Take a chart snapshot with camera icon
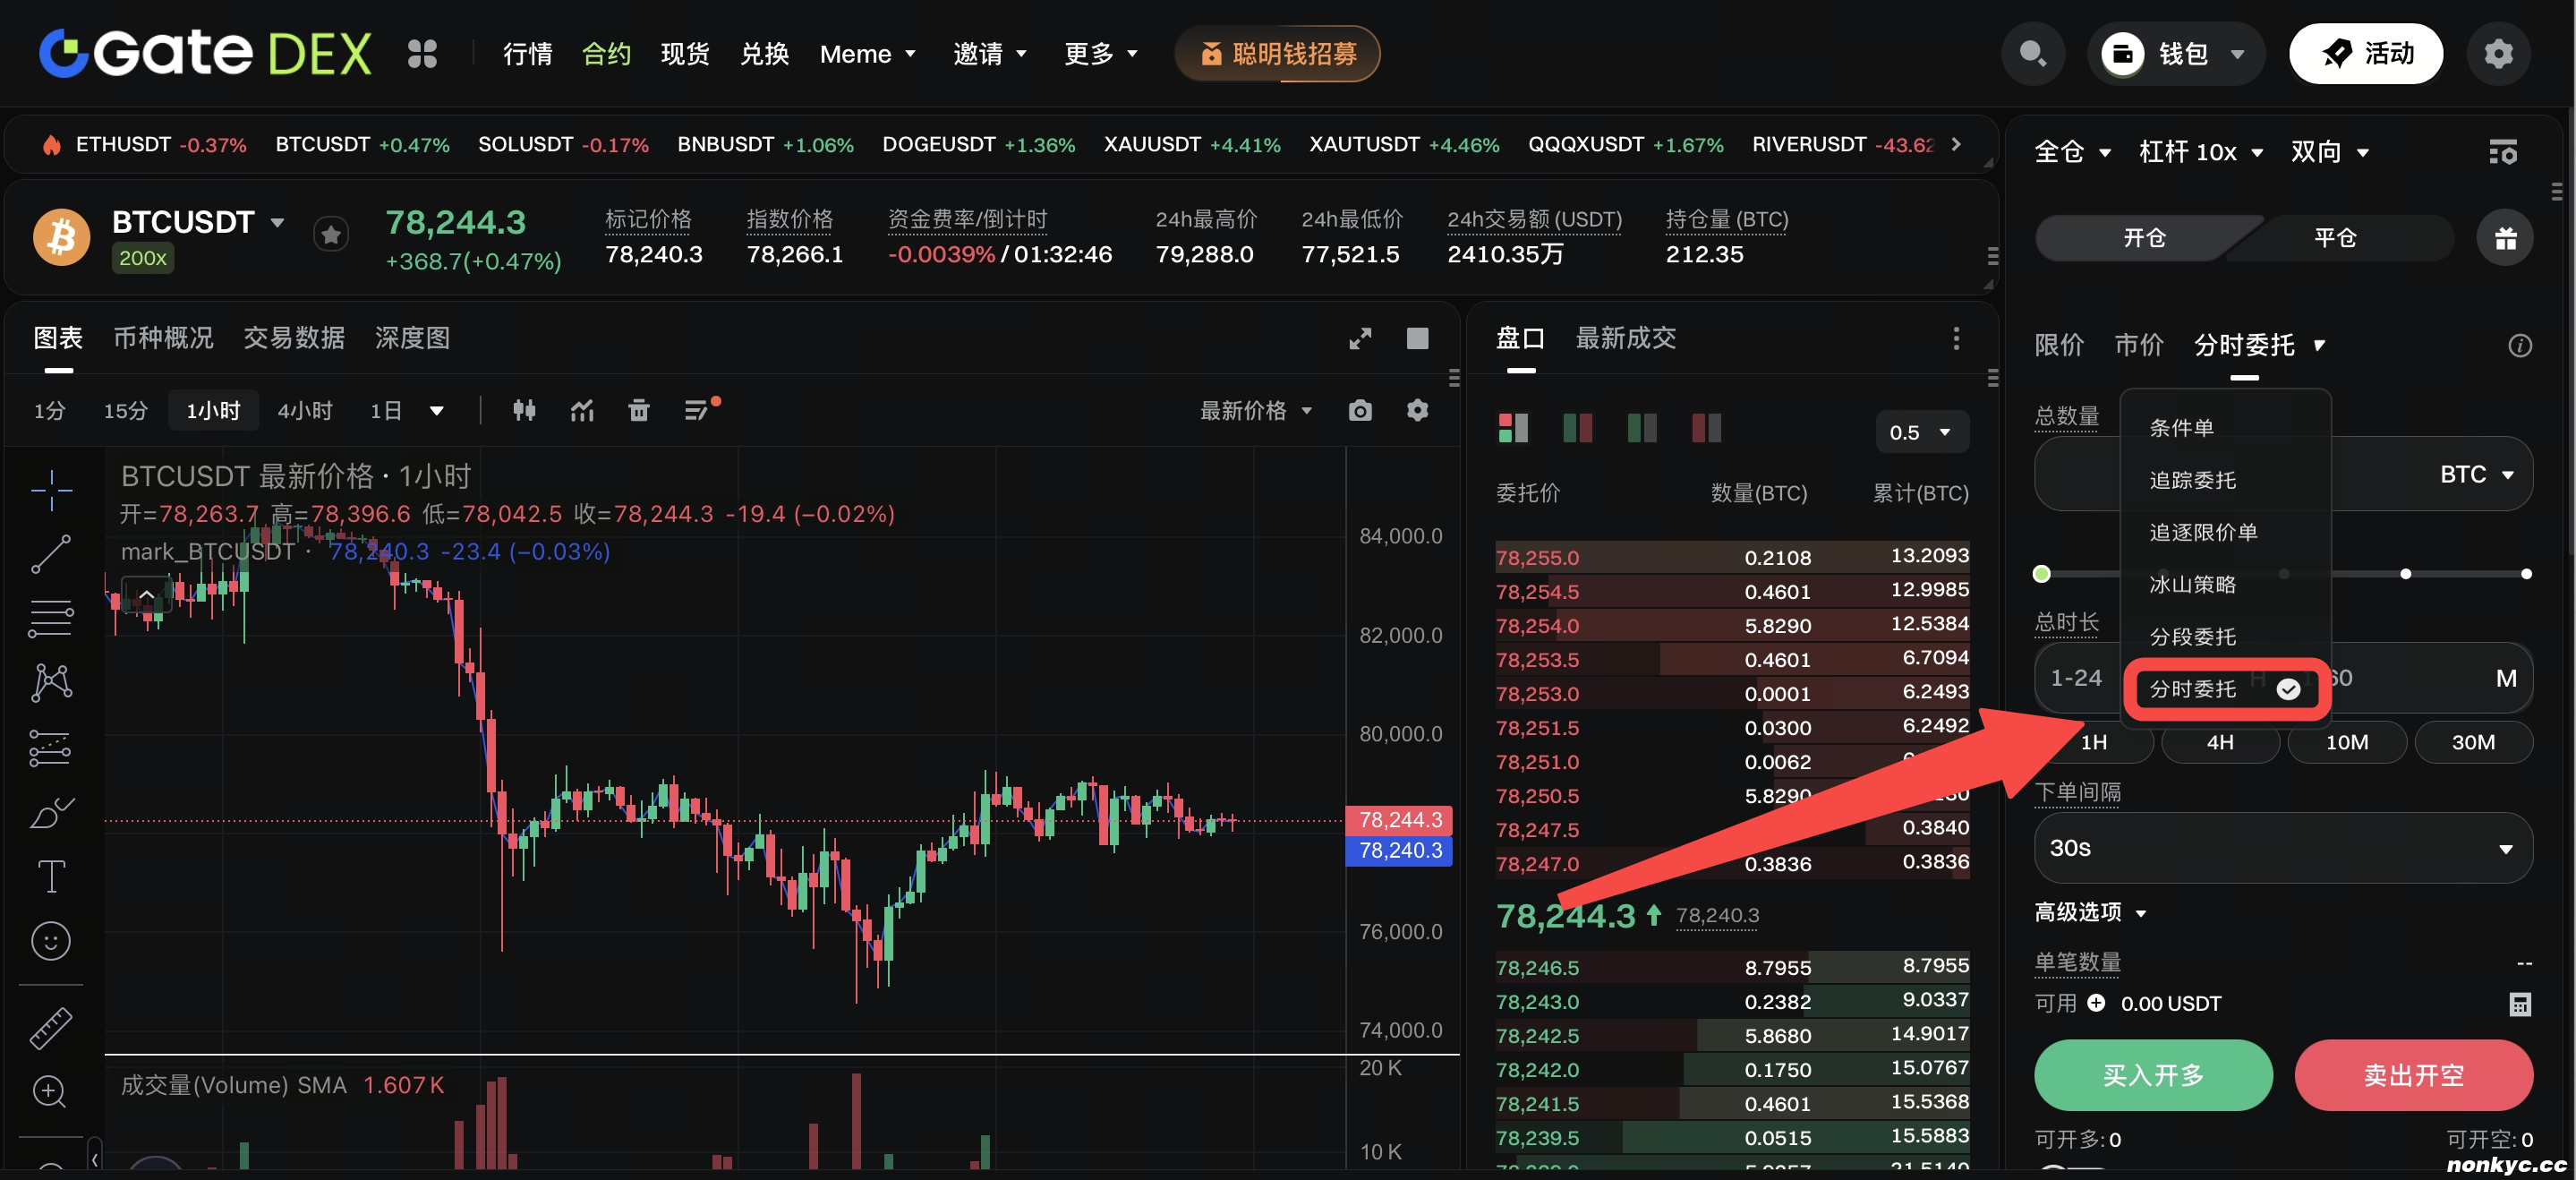 point(1360,410)
